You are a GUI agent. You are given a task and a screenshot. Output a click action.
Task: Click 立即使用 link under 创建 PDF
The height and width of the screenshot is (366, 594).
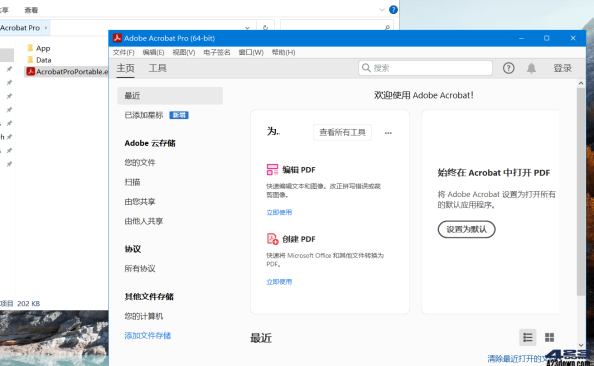coord(279,282)
